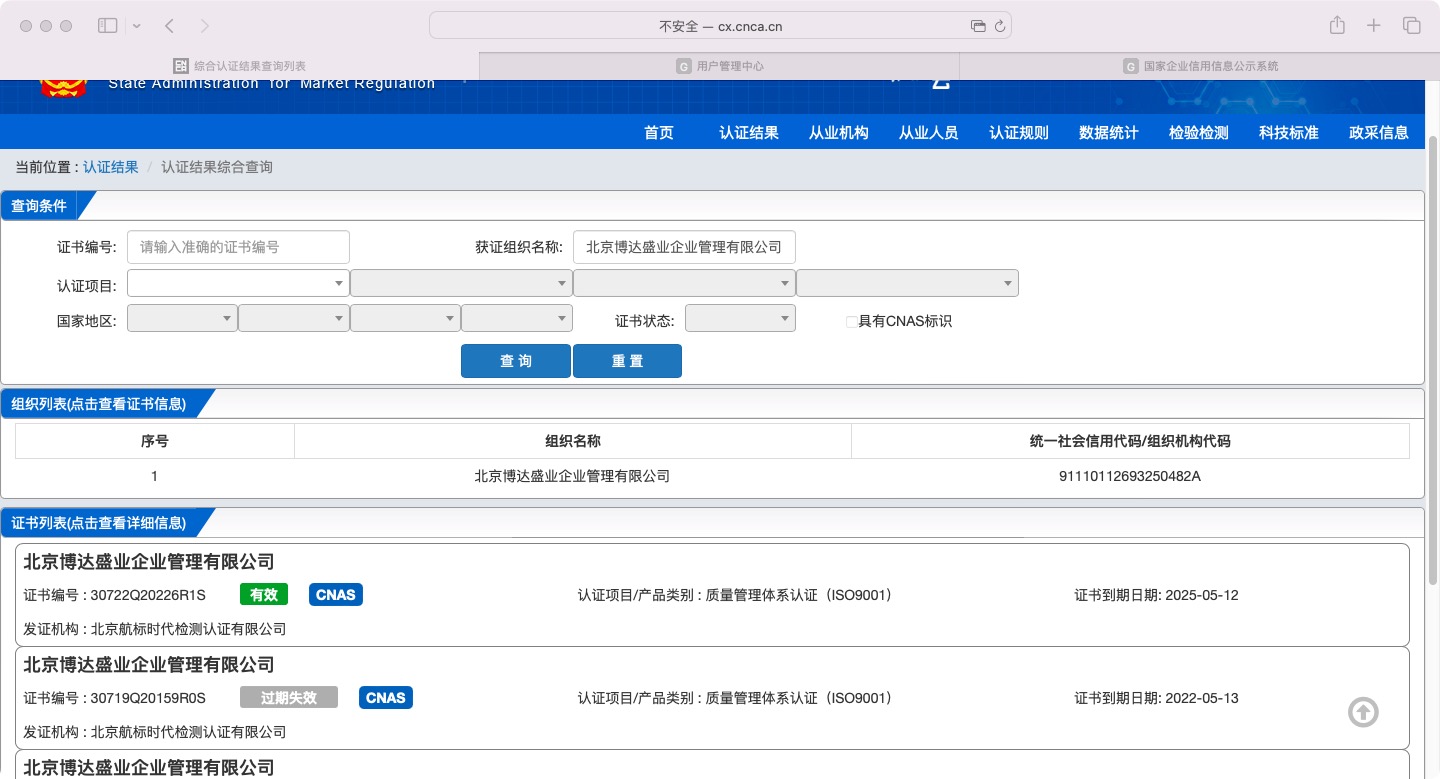Image resolution: width=1440 pixels, height=779 pixels.
Task: Focus the 证书编号 input field
Action: [238, 247]
